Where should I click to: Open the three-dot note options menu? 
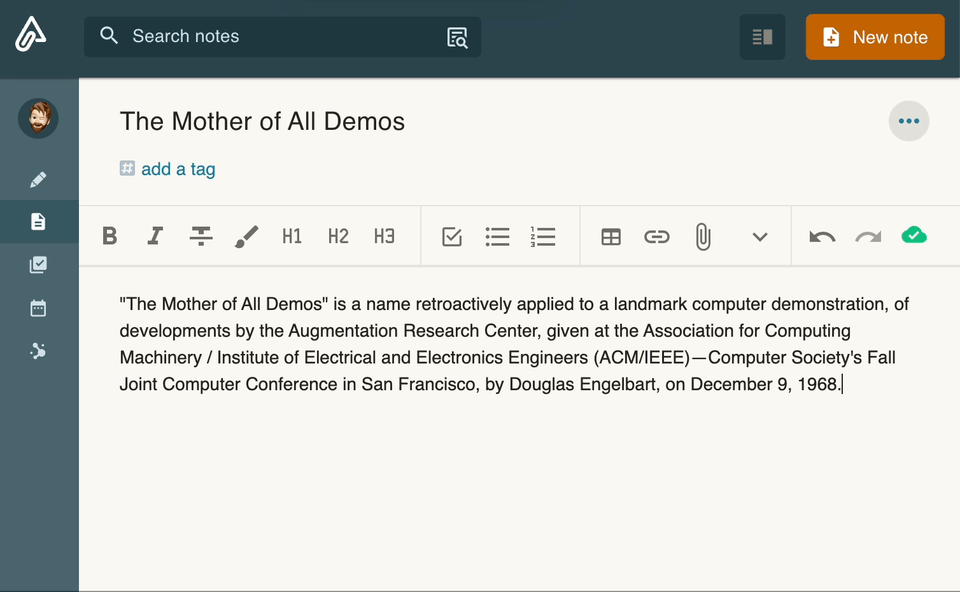909,121
